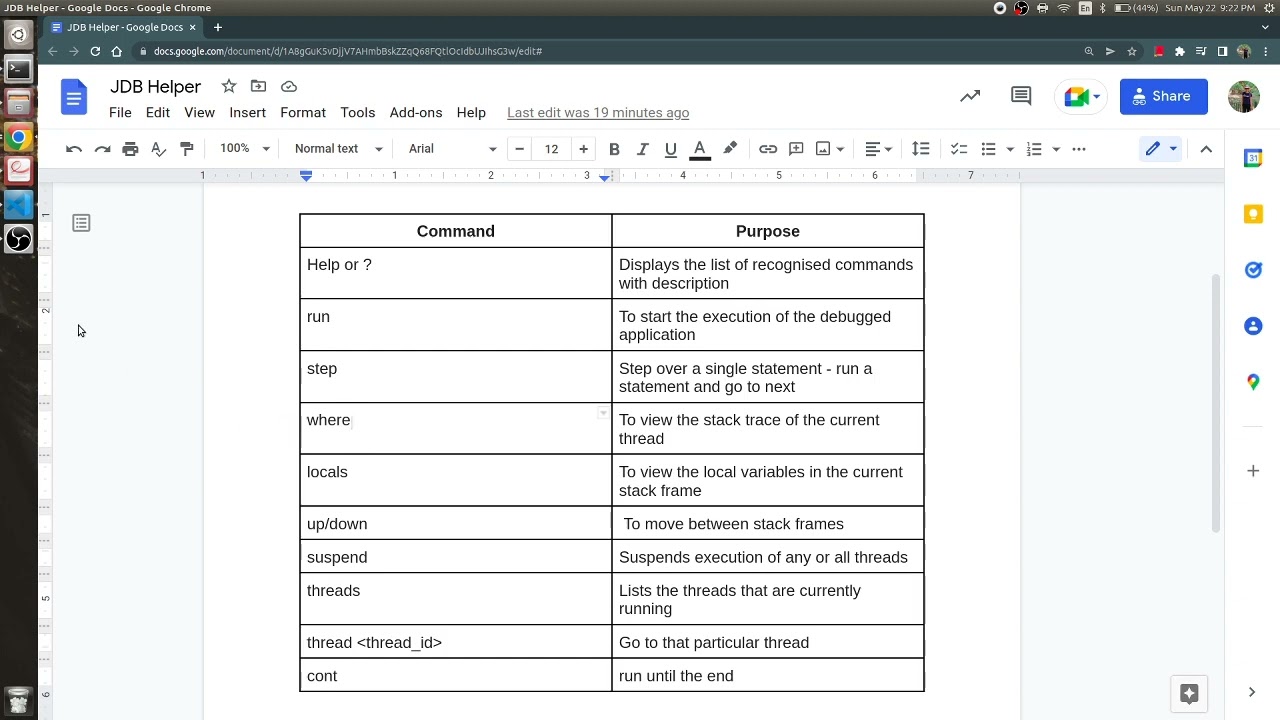Toggle bold formatting
This screenshot has width=1280, height=720.
pyautogui.click(x=614, y=149)
